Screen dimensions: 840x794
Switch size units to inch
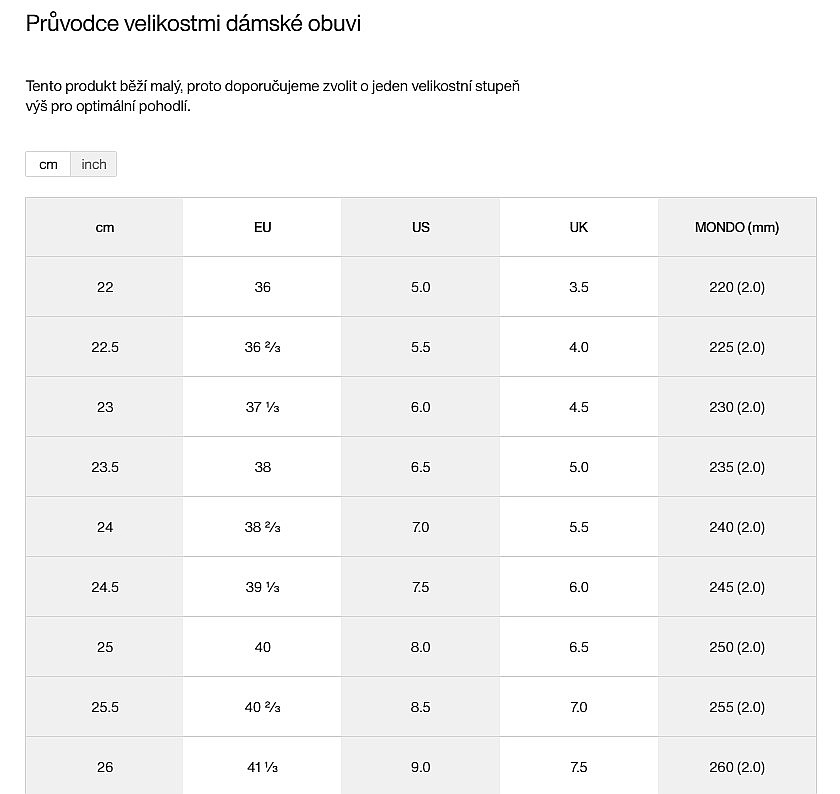click(x=94, y=164)
